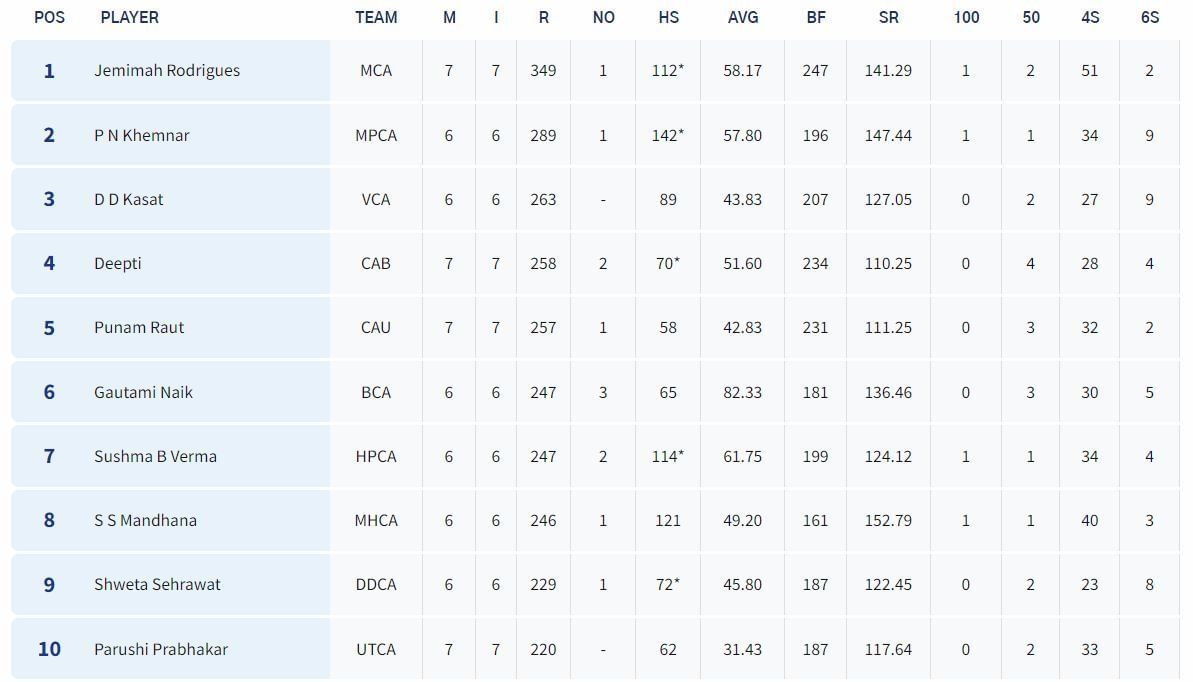Sort table by PLAYER column header
The image size is (1193, 682).
pyautogui.click(x=130, y=17)
